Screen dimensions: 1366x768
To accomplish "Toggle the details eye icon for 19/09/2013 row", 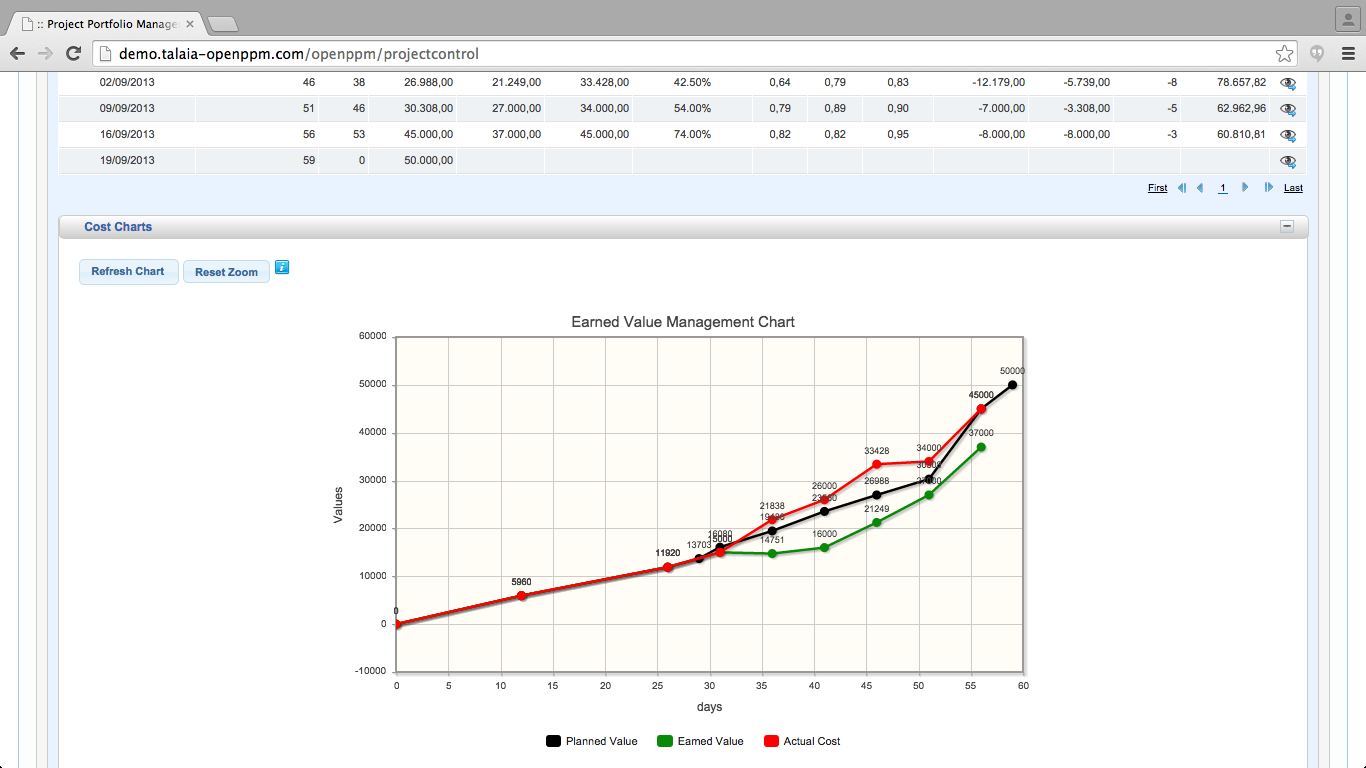I will (x=1288, y=160).
